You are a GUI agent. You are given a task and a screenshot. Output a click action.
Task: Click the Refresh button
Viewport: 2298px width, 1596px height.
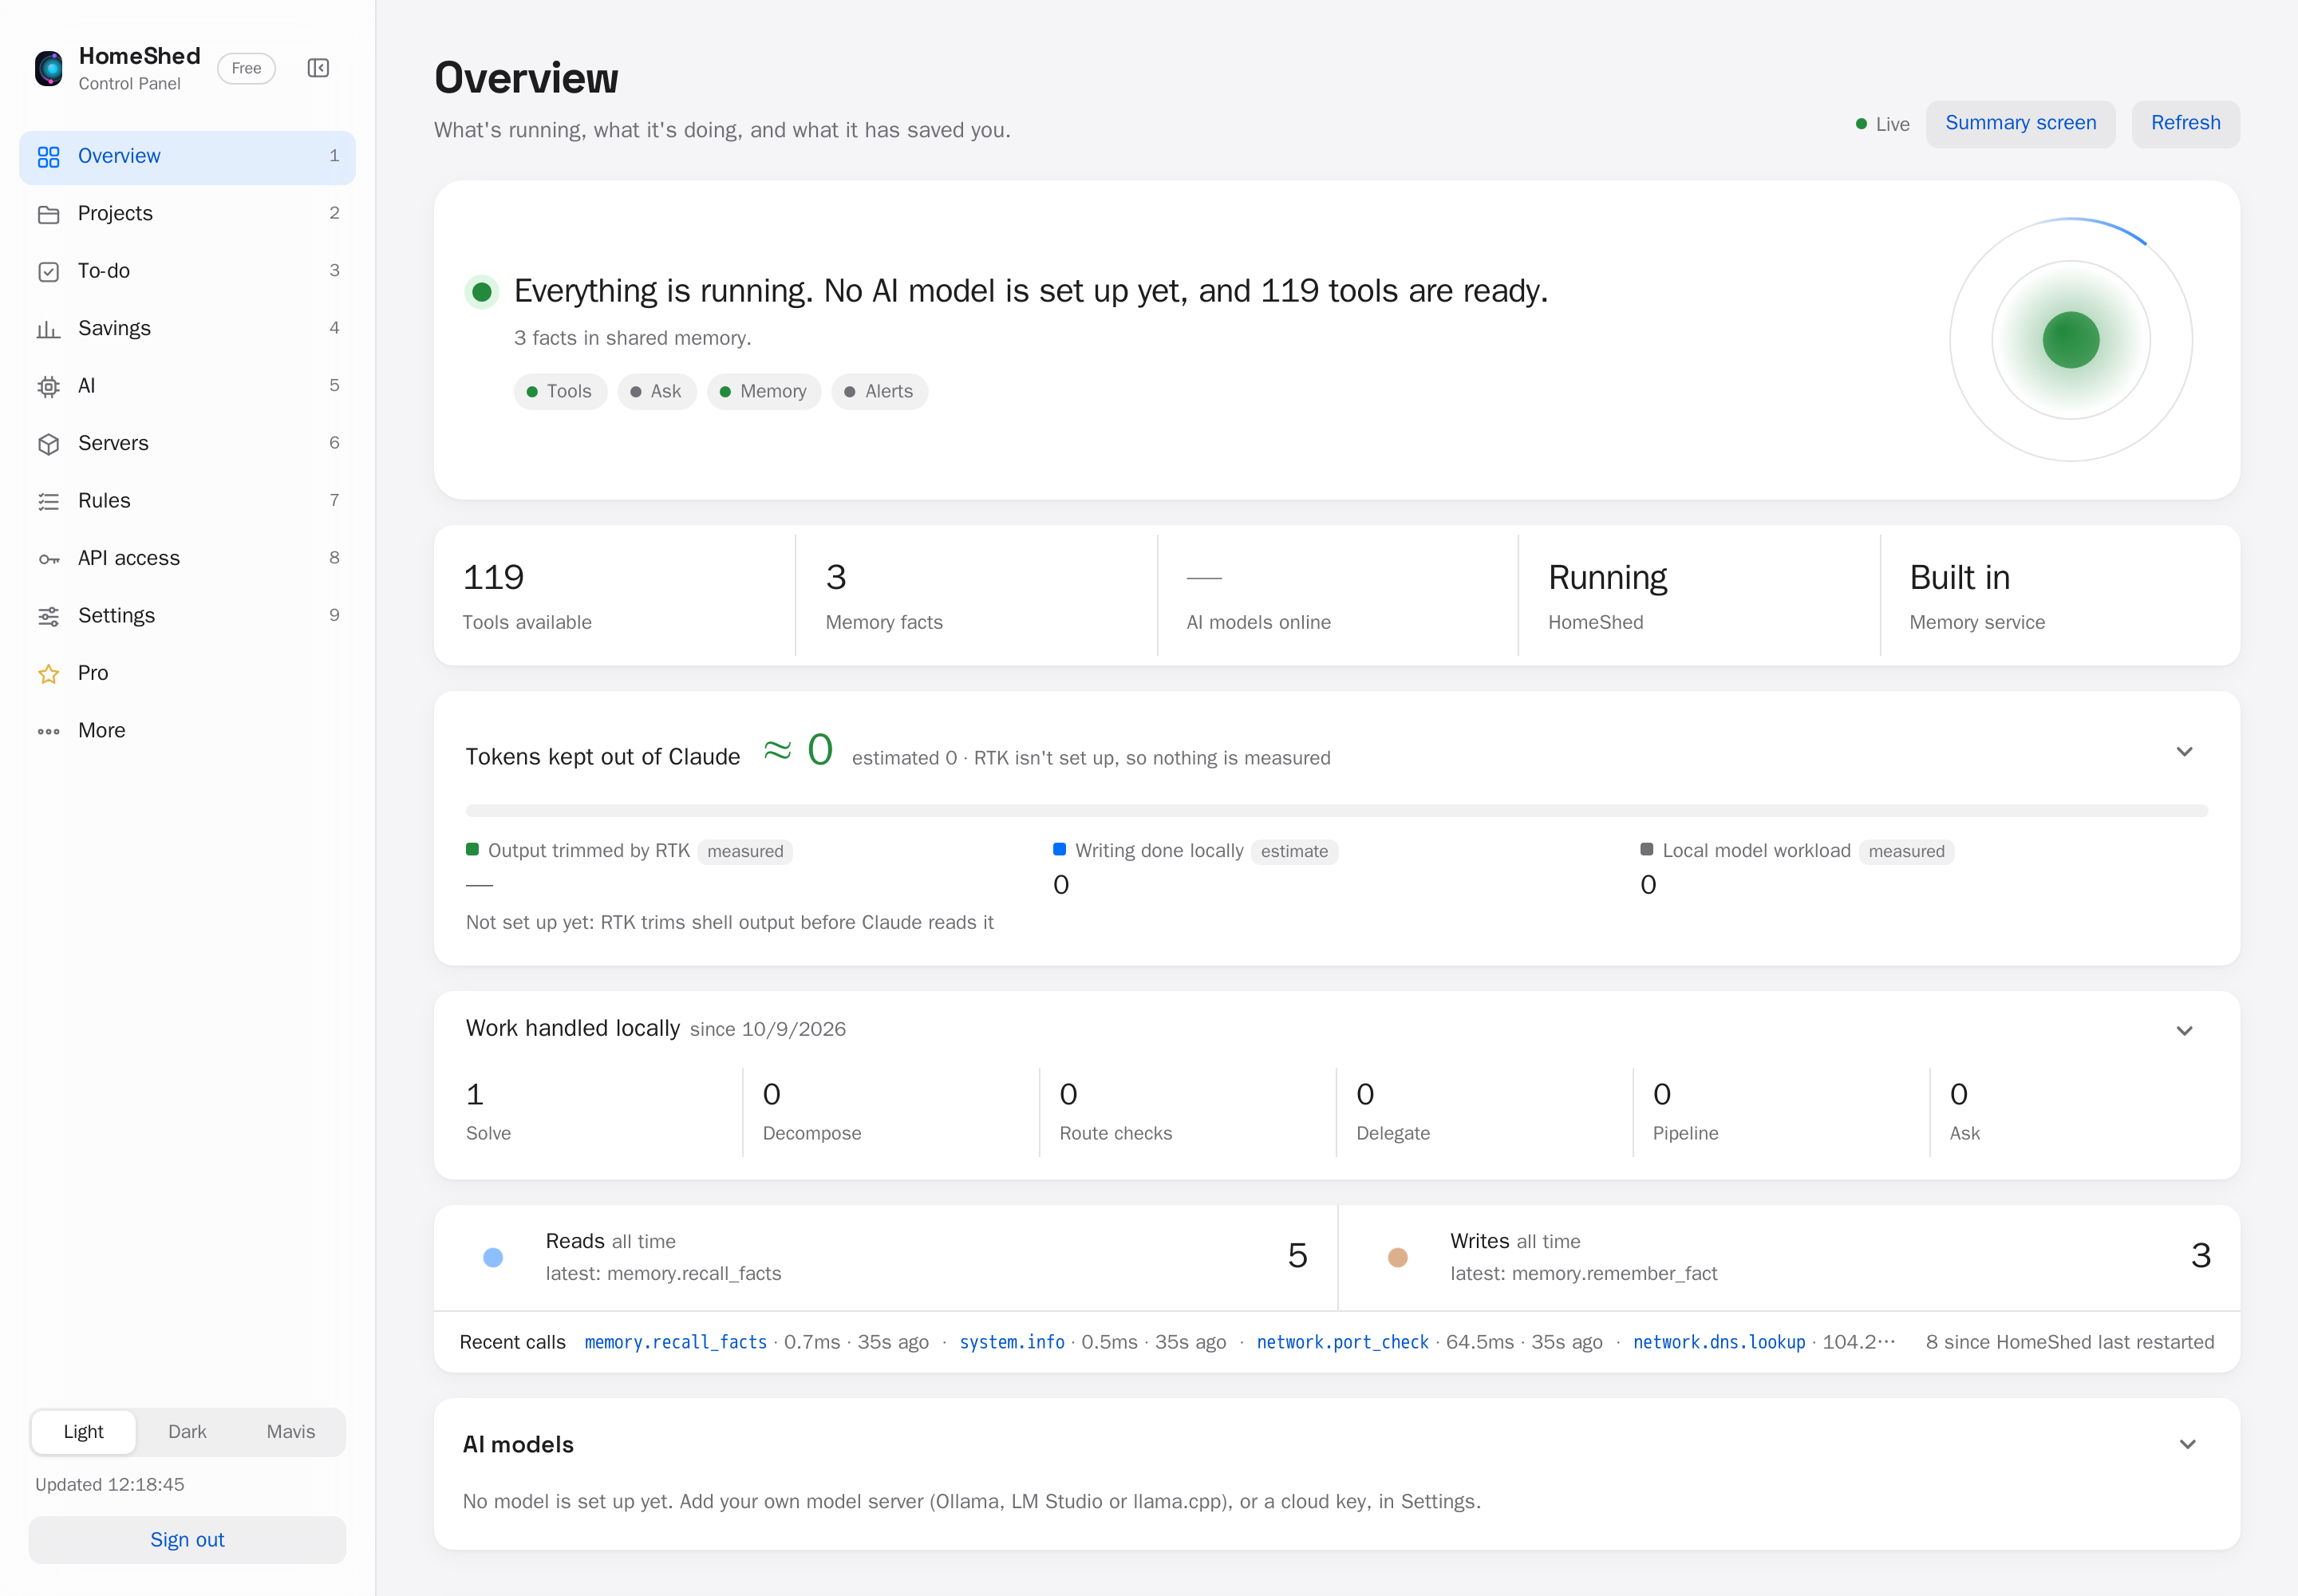[2185, 124]
